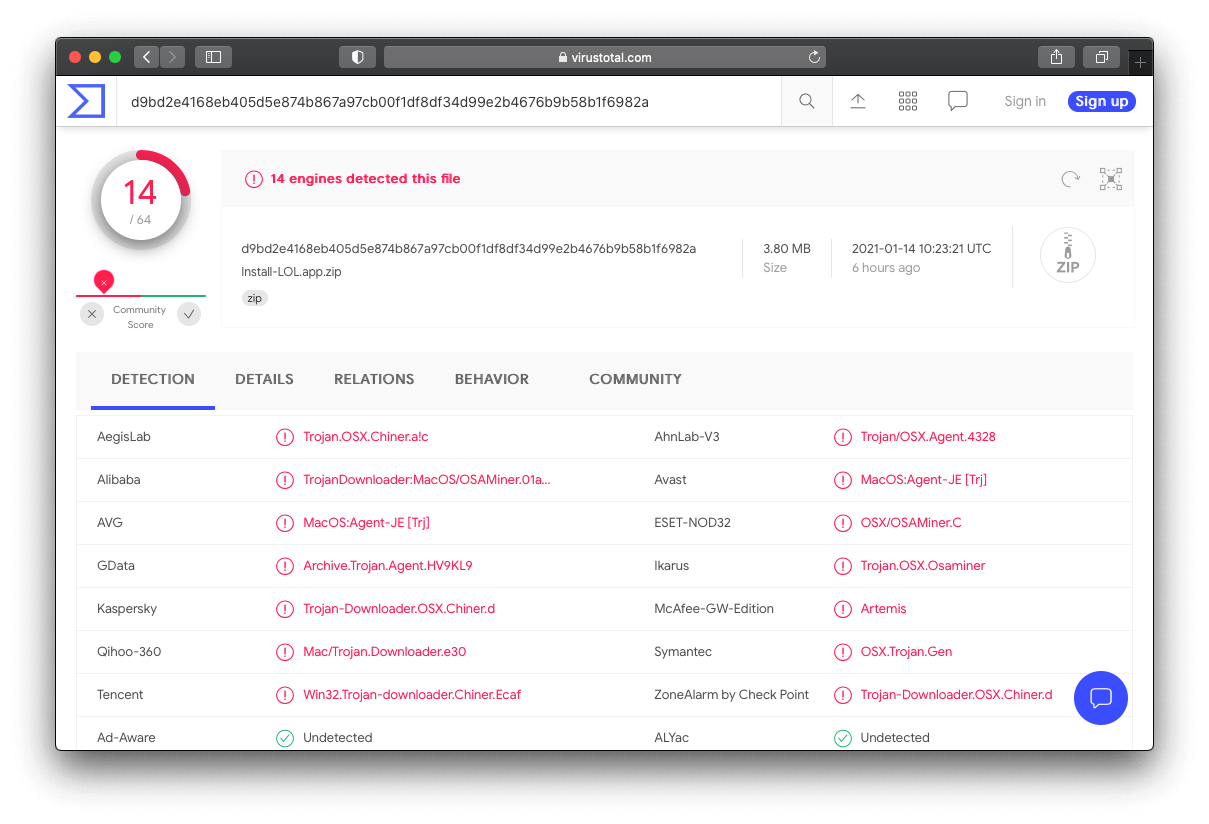Click Win32.Trojan-downloader.Chiner.Ecaf detection

click(412, 695)
